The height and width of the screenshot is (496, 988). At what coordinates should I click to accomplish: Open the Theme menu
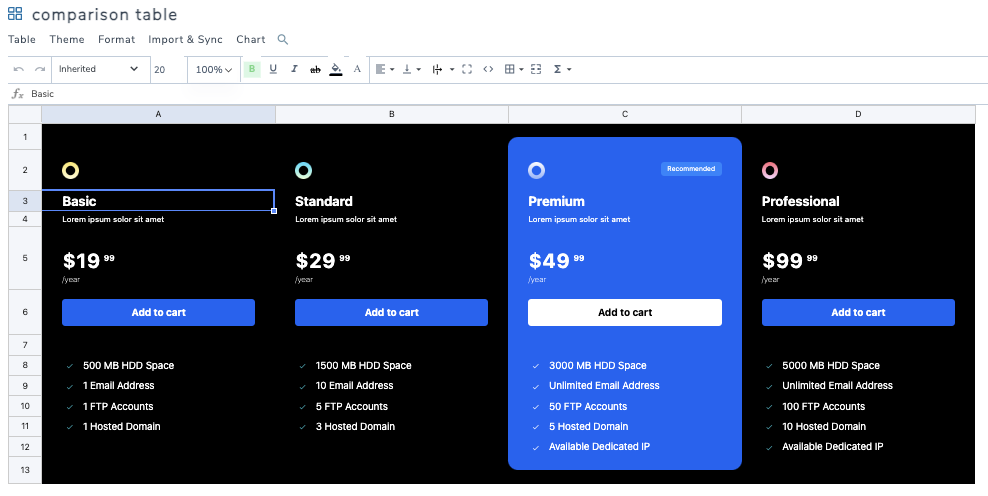[x=67, y=40]
